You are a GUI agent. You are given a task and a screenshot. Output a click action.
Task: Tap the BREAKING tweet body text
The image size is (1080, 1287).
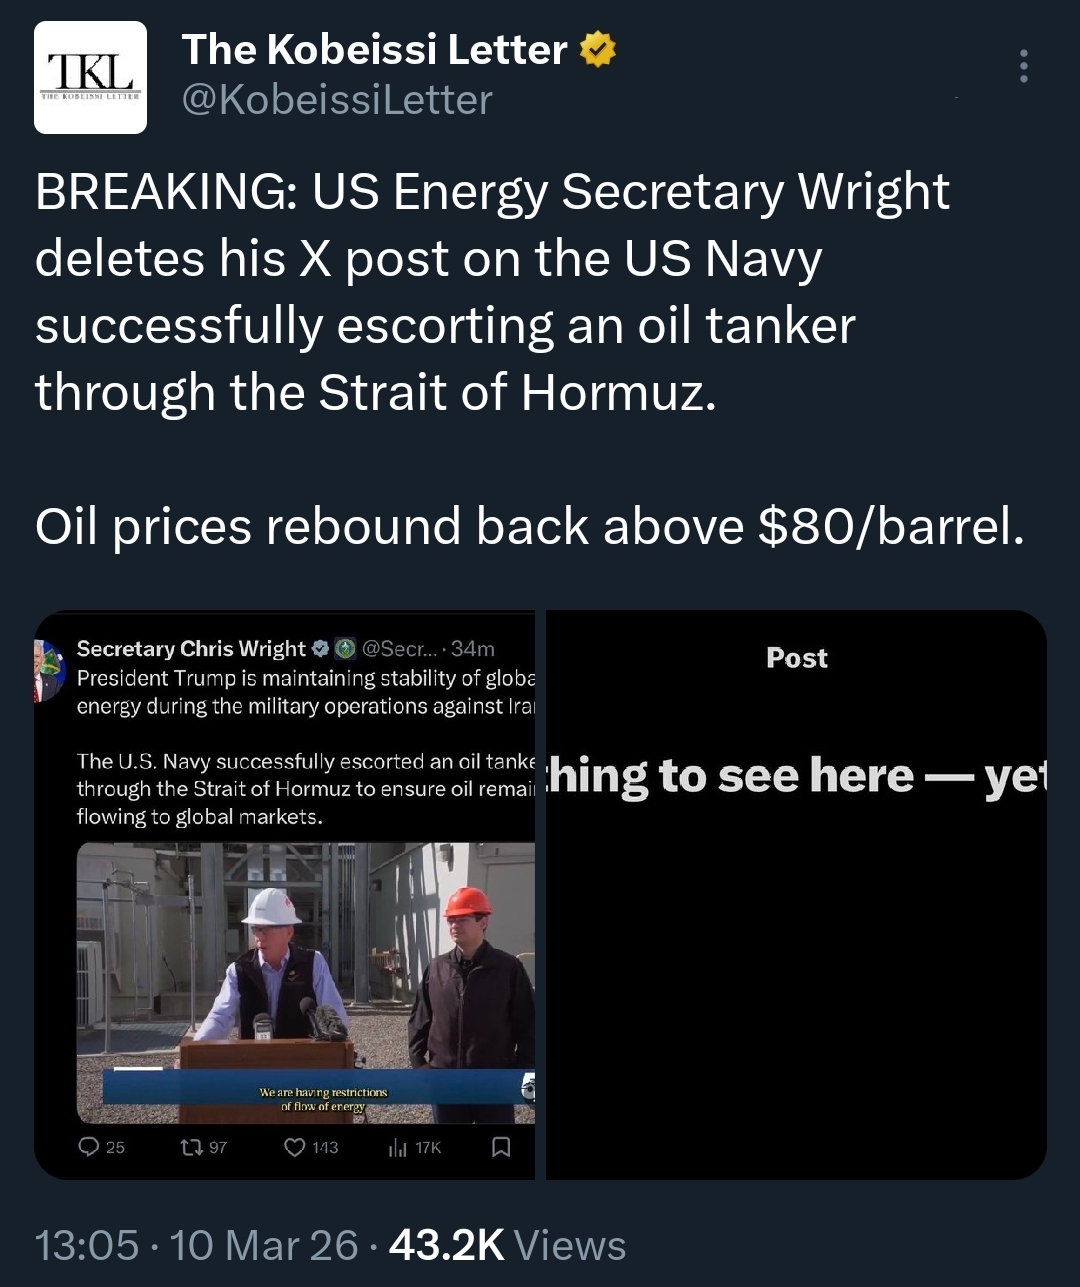pos(530,359)
